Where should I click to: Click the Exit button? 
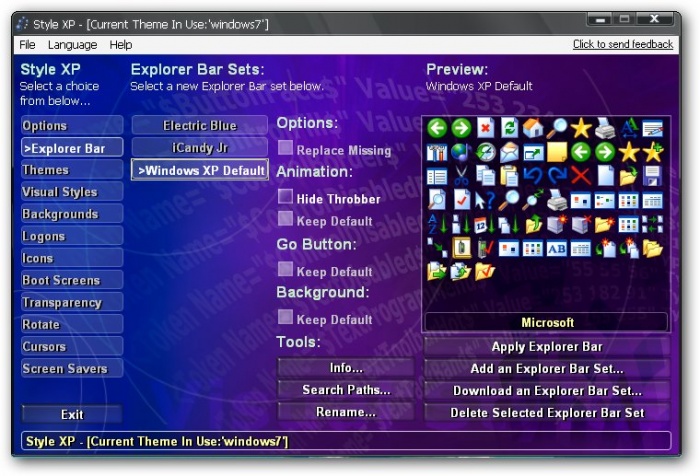click(72, 414)
